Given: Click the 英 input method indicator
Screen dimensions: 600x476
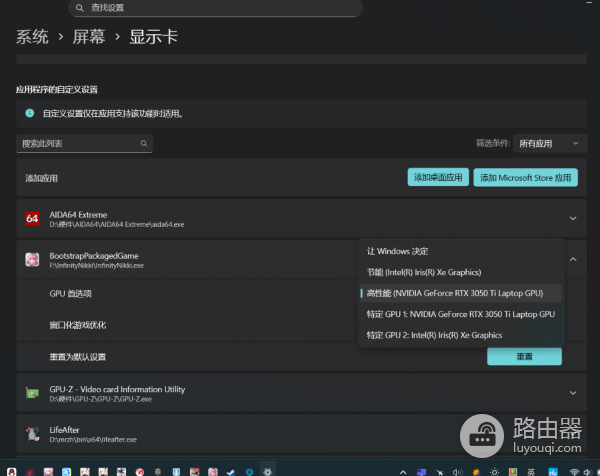Looking at the screenshot, I should coord(531,472).
